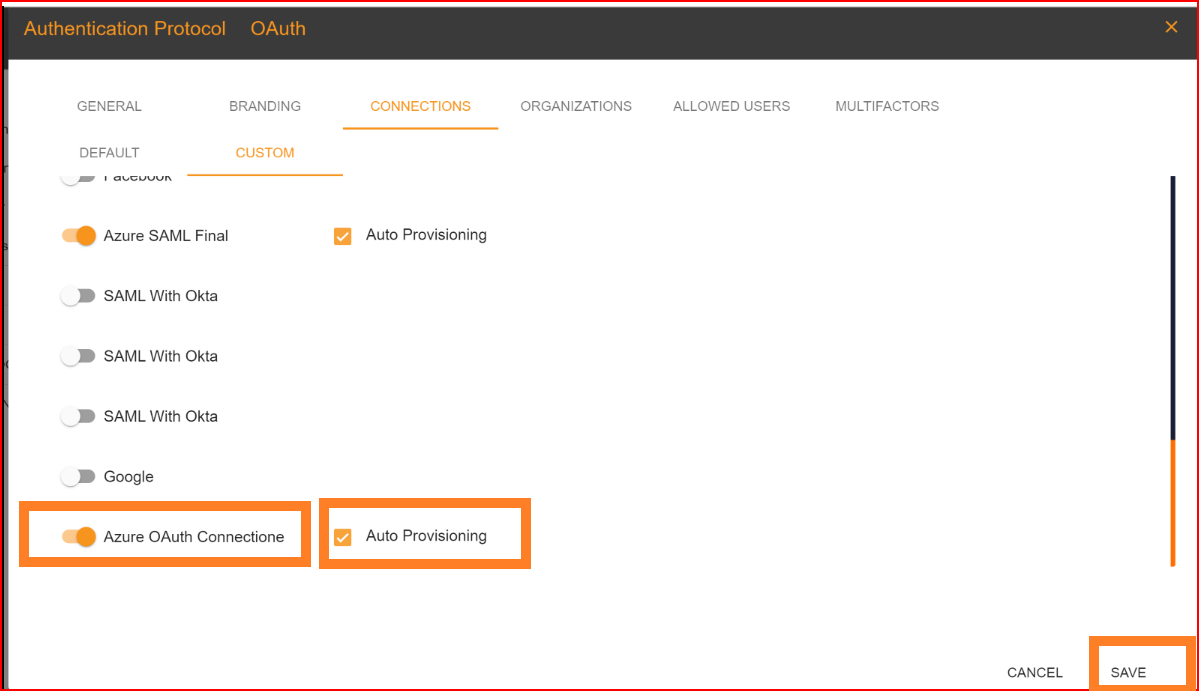The height and width of the screenshot is (691, 1199).
Task: Click the OAuth title in header
Action: coord(278,28)
